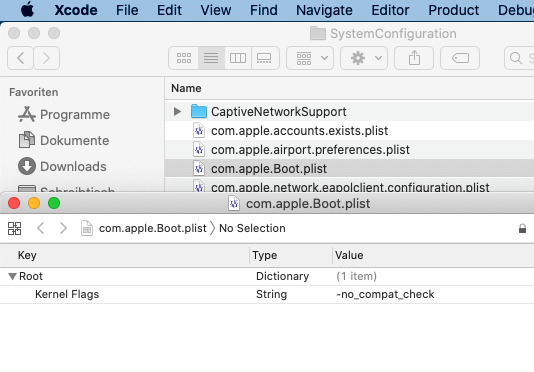This screenshot has width=534, height=372.
Task: Close the com.apple.Boot.plist Xcode window
Action: (14, 203)
